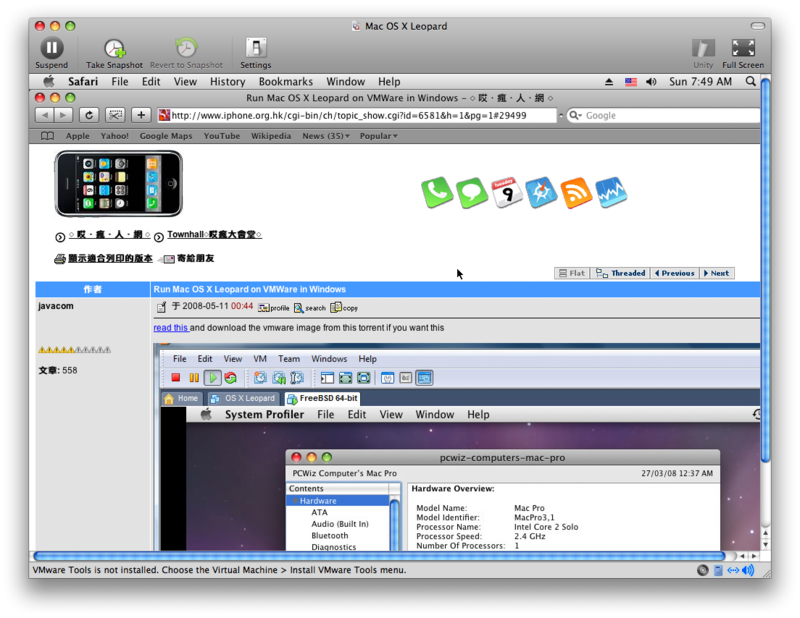
Task: Open the Help menu in Safari
Action: pyautogui.click(x=389, y=82)
